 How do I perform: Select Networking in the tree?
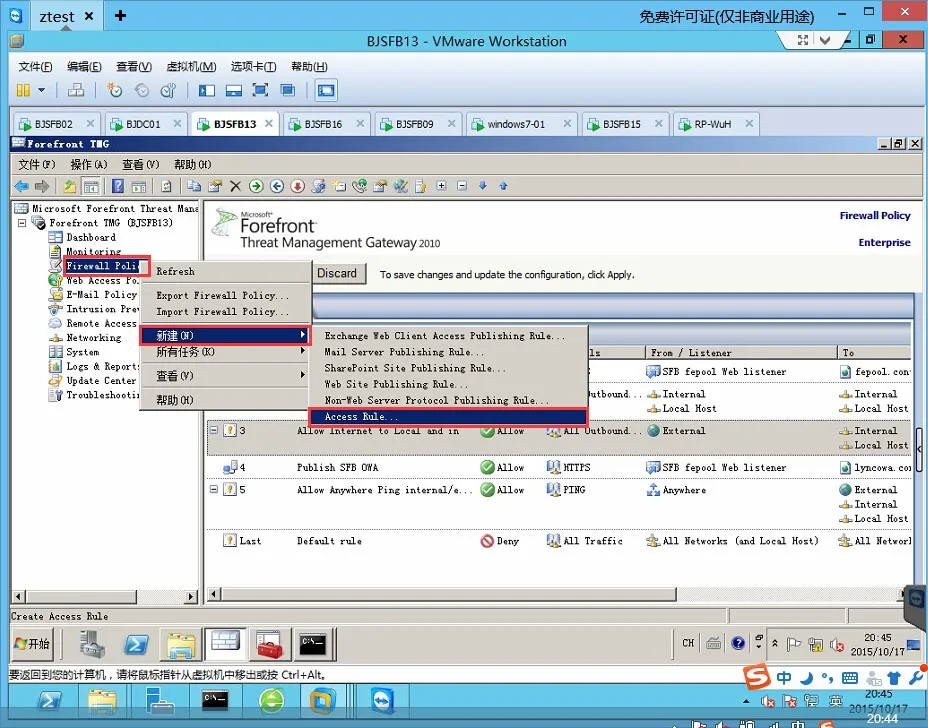pos(94,338)
